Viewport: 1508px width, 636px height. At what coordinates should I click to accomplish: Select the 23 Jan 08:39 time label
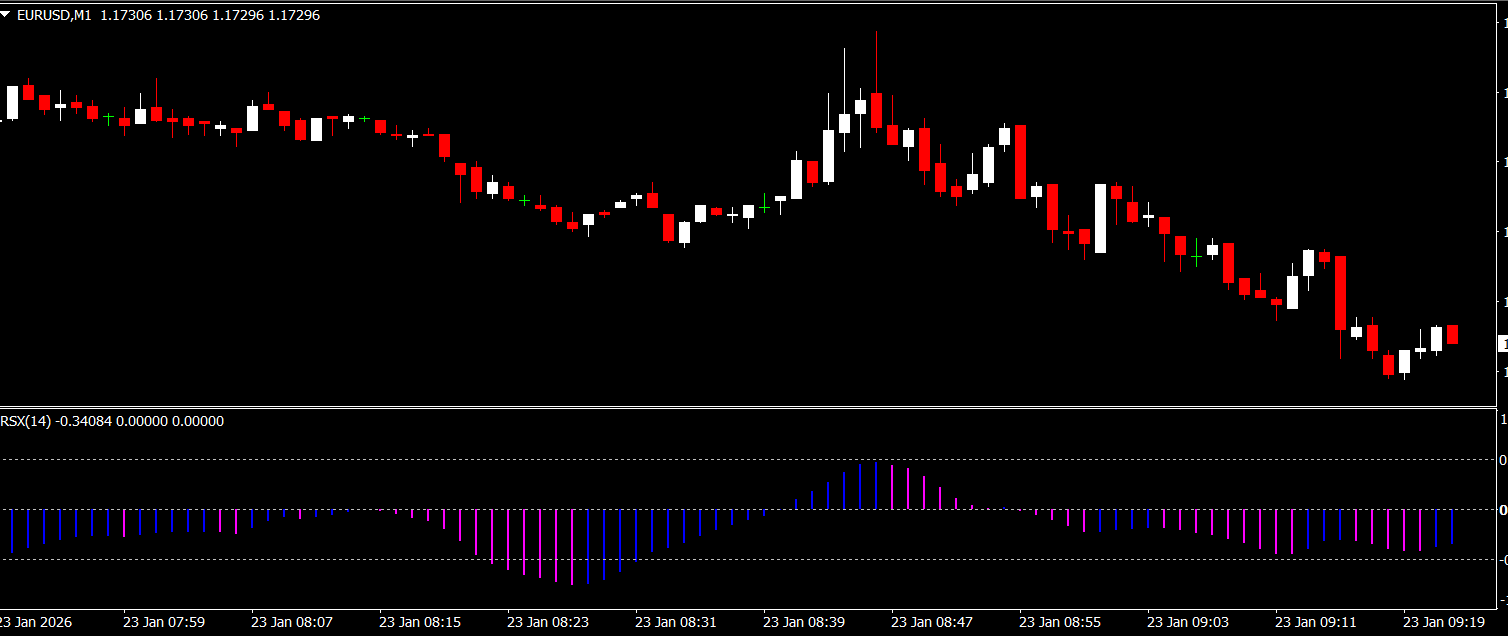point(804,622)
